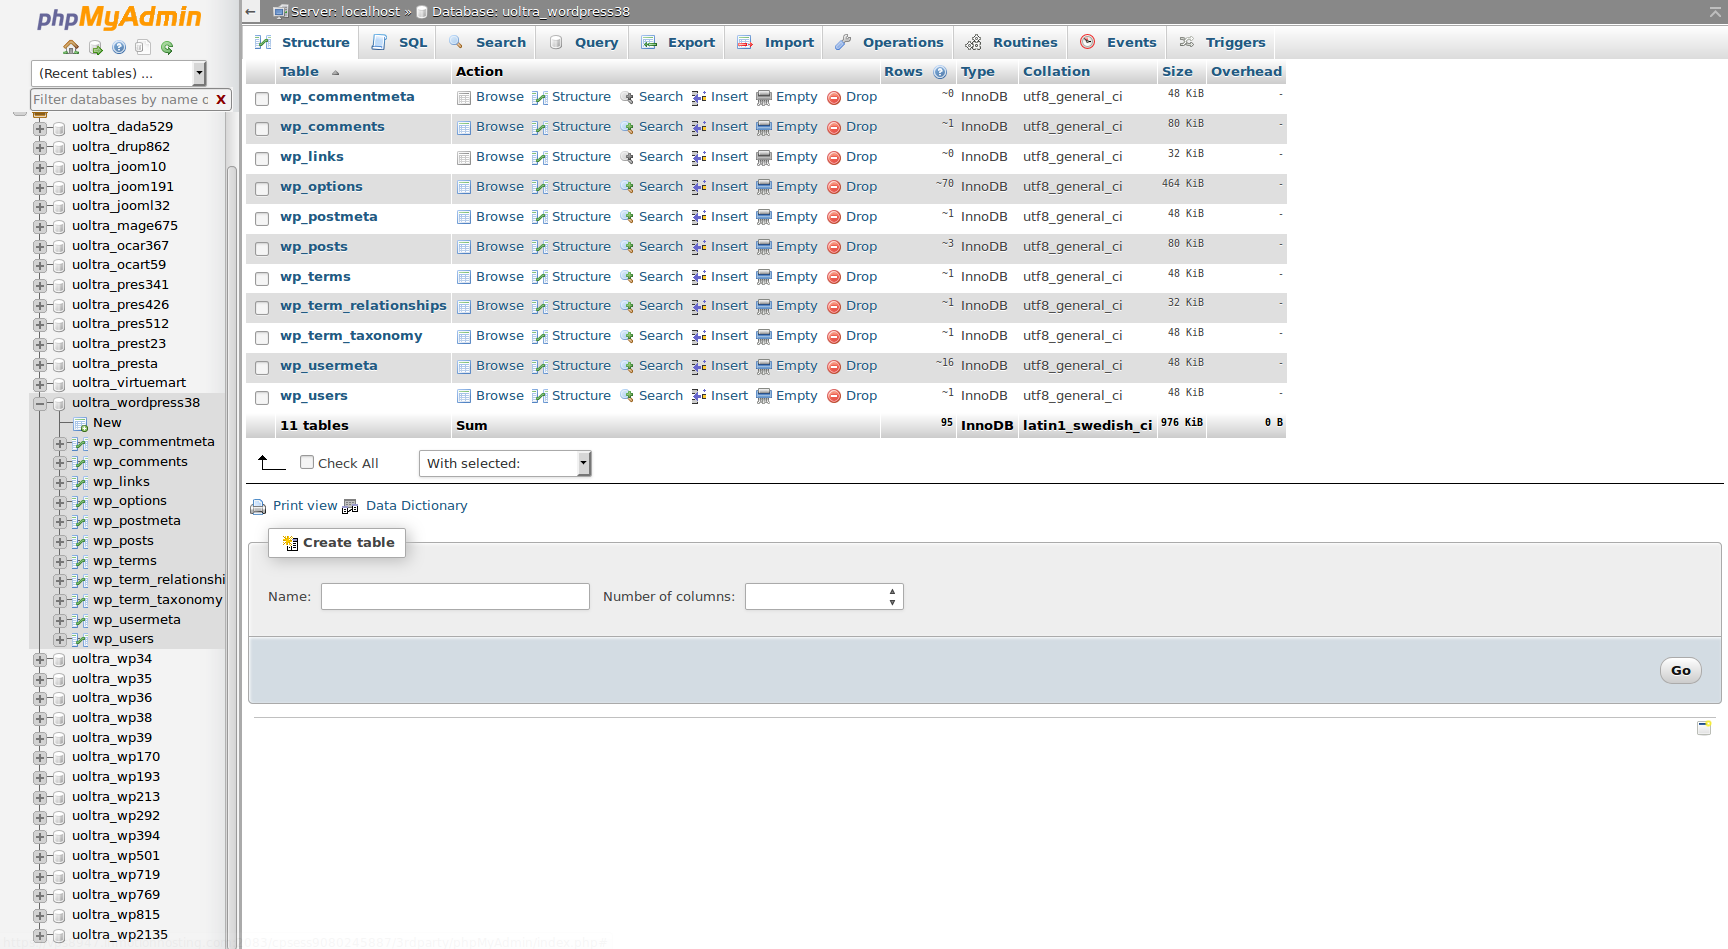Viewport: 1728px width, 949px height.
Task: Open the Export tab
Action: tap(678, 42)
